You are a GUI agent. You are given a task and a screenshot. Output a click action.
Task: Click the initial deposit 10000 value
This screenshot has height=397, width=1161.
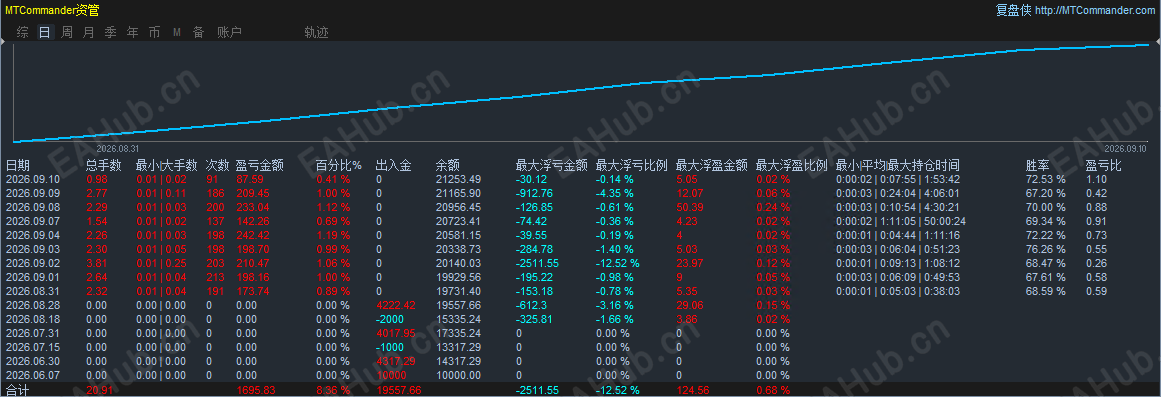coord(391,375)
